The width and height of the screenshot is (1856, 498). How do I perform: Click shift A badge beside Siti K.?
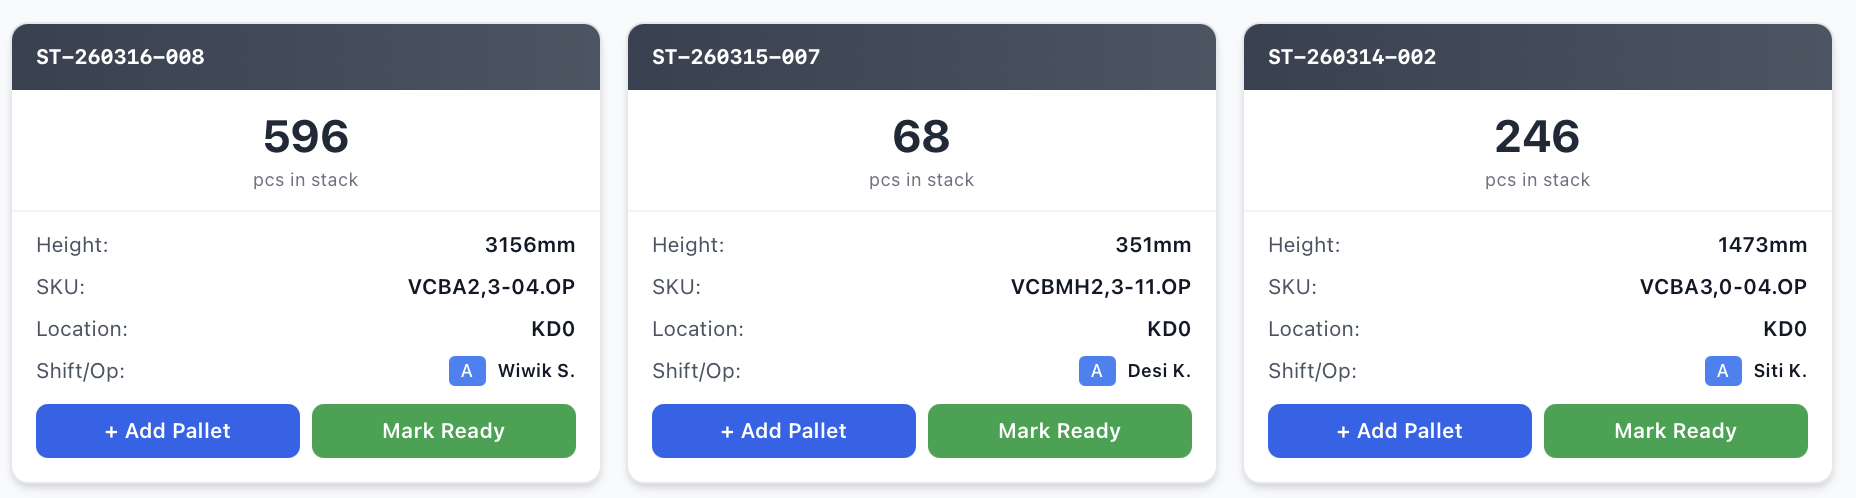1723,371
